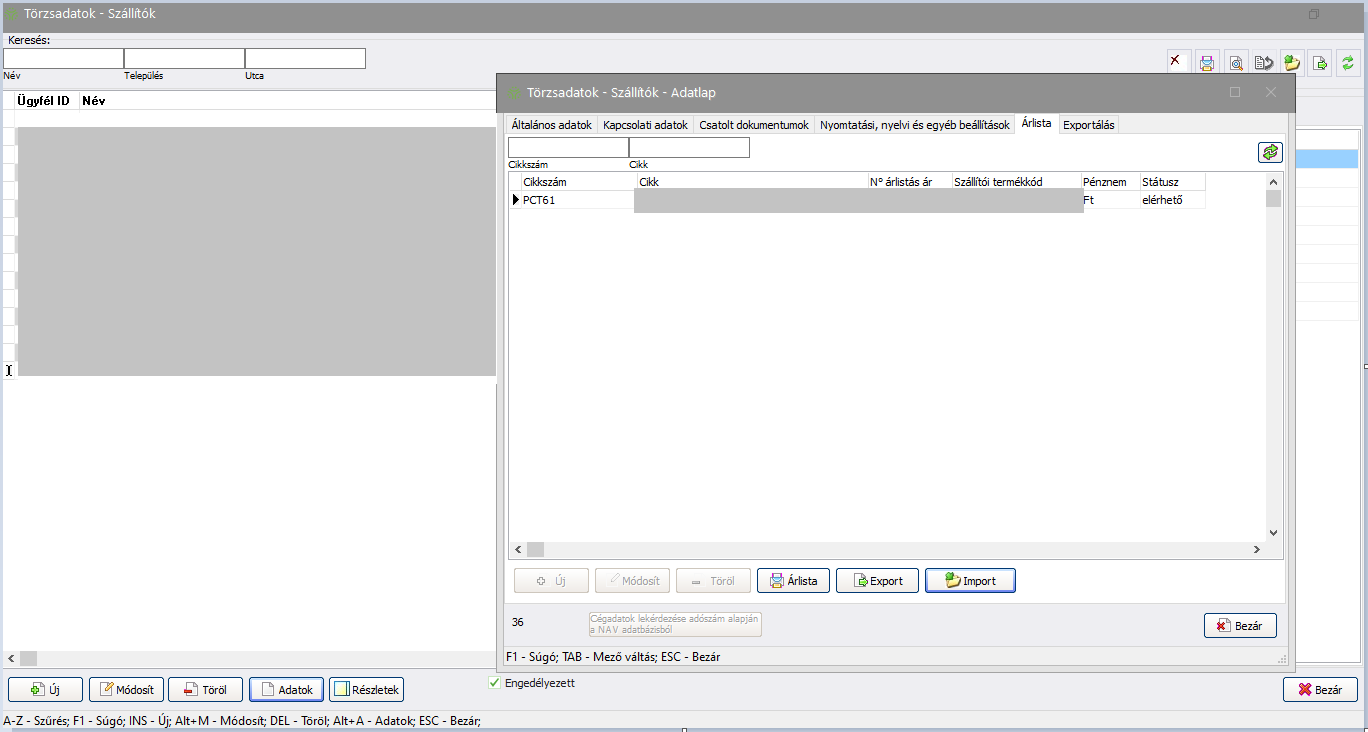The width and height of the screenshot is (1368, 732).
Task: Go to the Exportálás tab
Action: (1088, 125)
